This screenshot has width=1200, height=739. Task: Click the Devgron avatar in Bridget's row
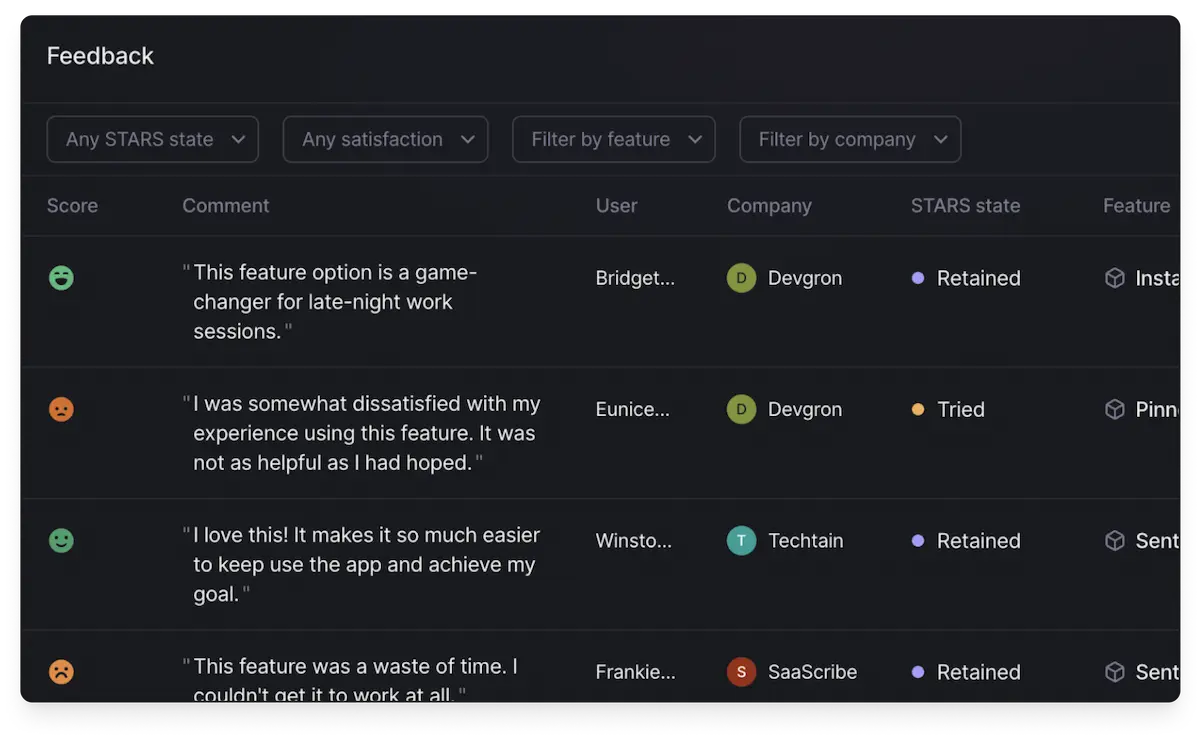(741, 278)
